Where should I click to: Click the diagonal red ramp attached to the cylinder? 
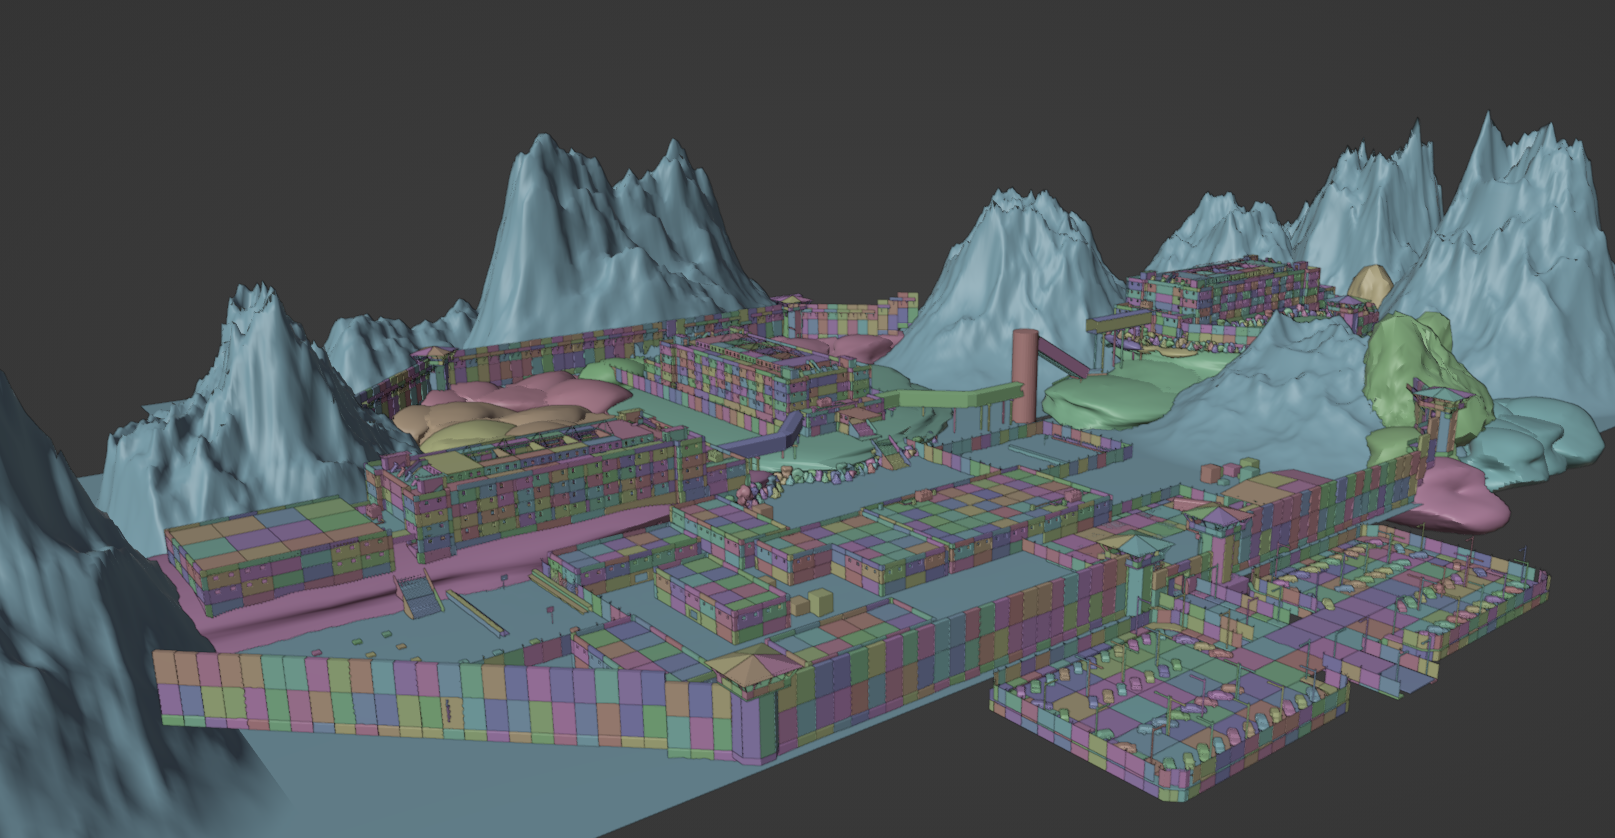point(1062,357)
